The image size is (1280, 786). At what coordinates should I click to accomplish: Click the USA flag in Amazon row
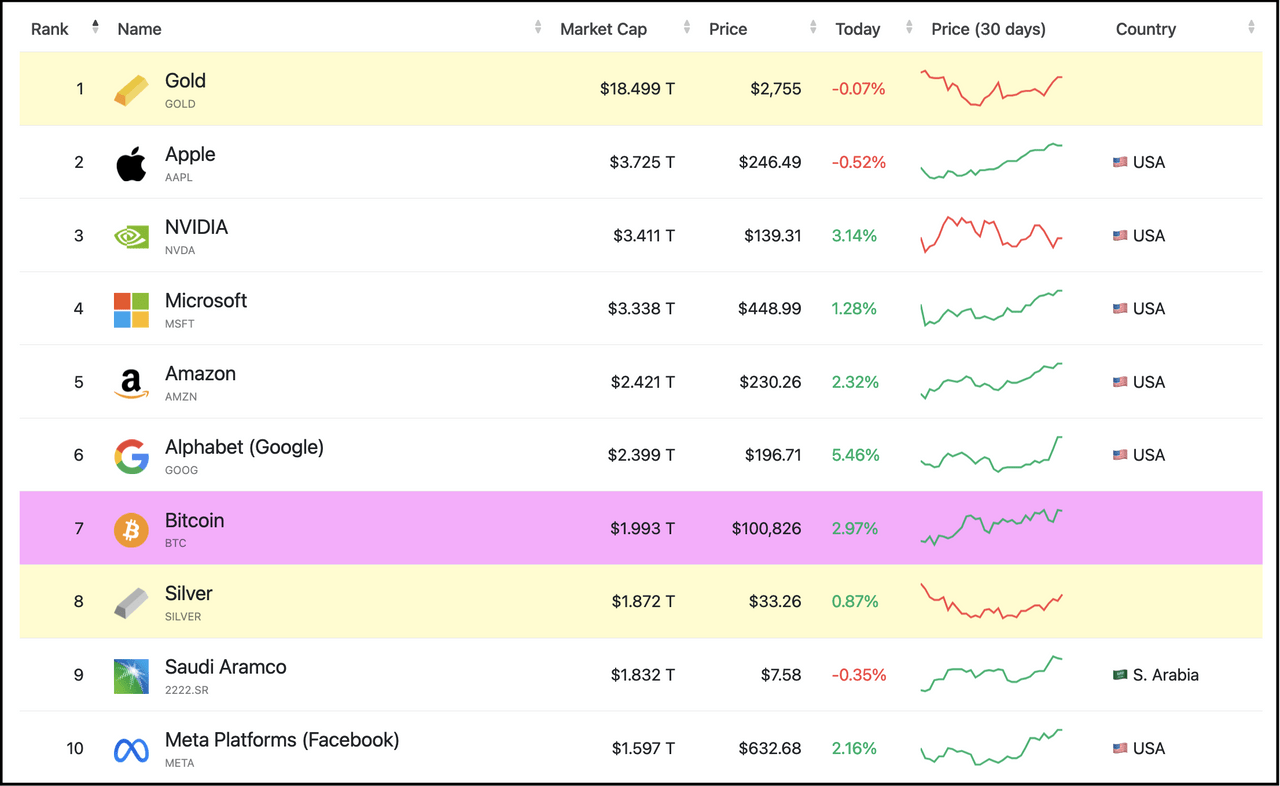pos(1120,382)
